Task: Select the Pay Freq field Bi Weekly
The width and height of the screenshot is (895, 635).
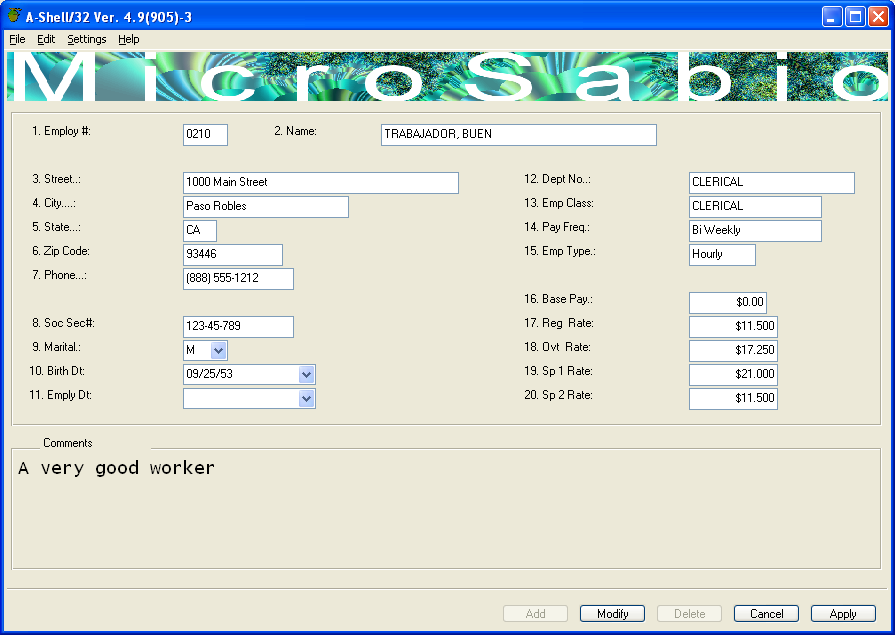Action: (x=755, y=231)
